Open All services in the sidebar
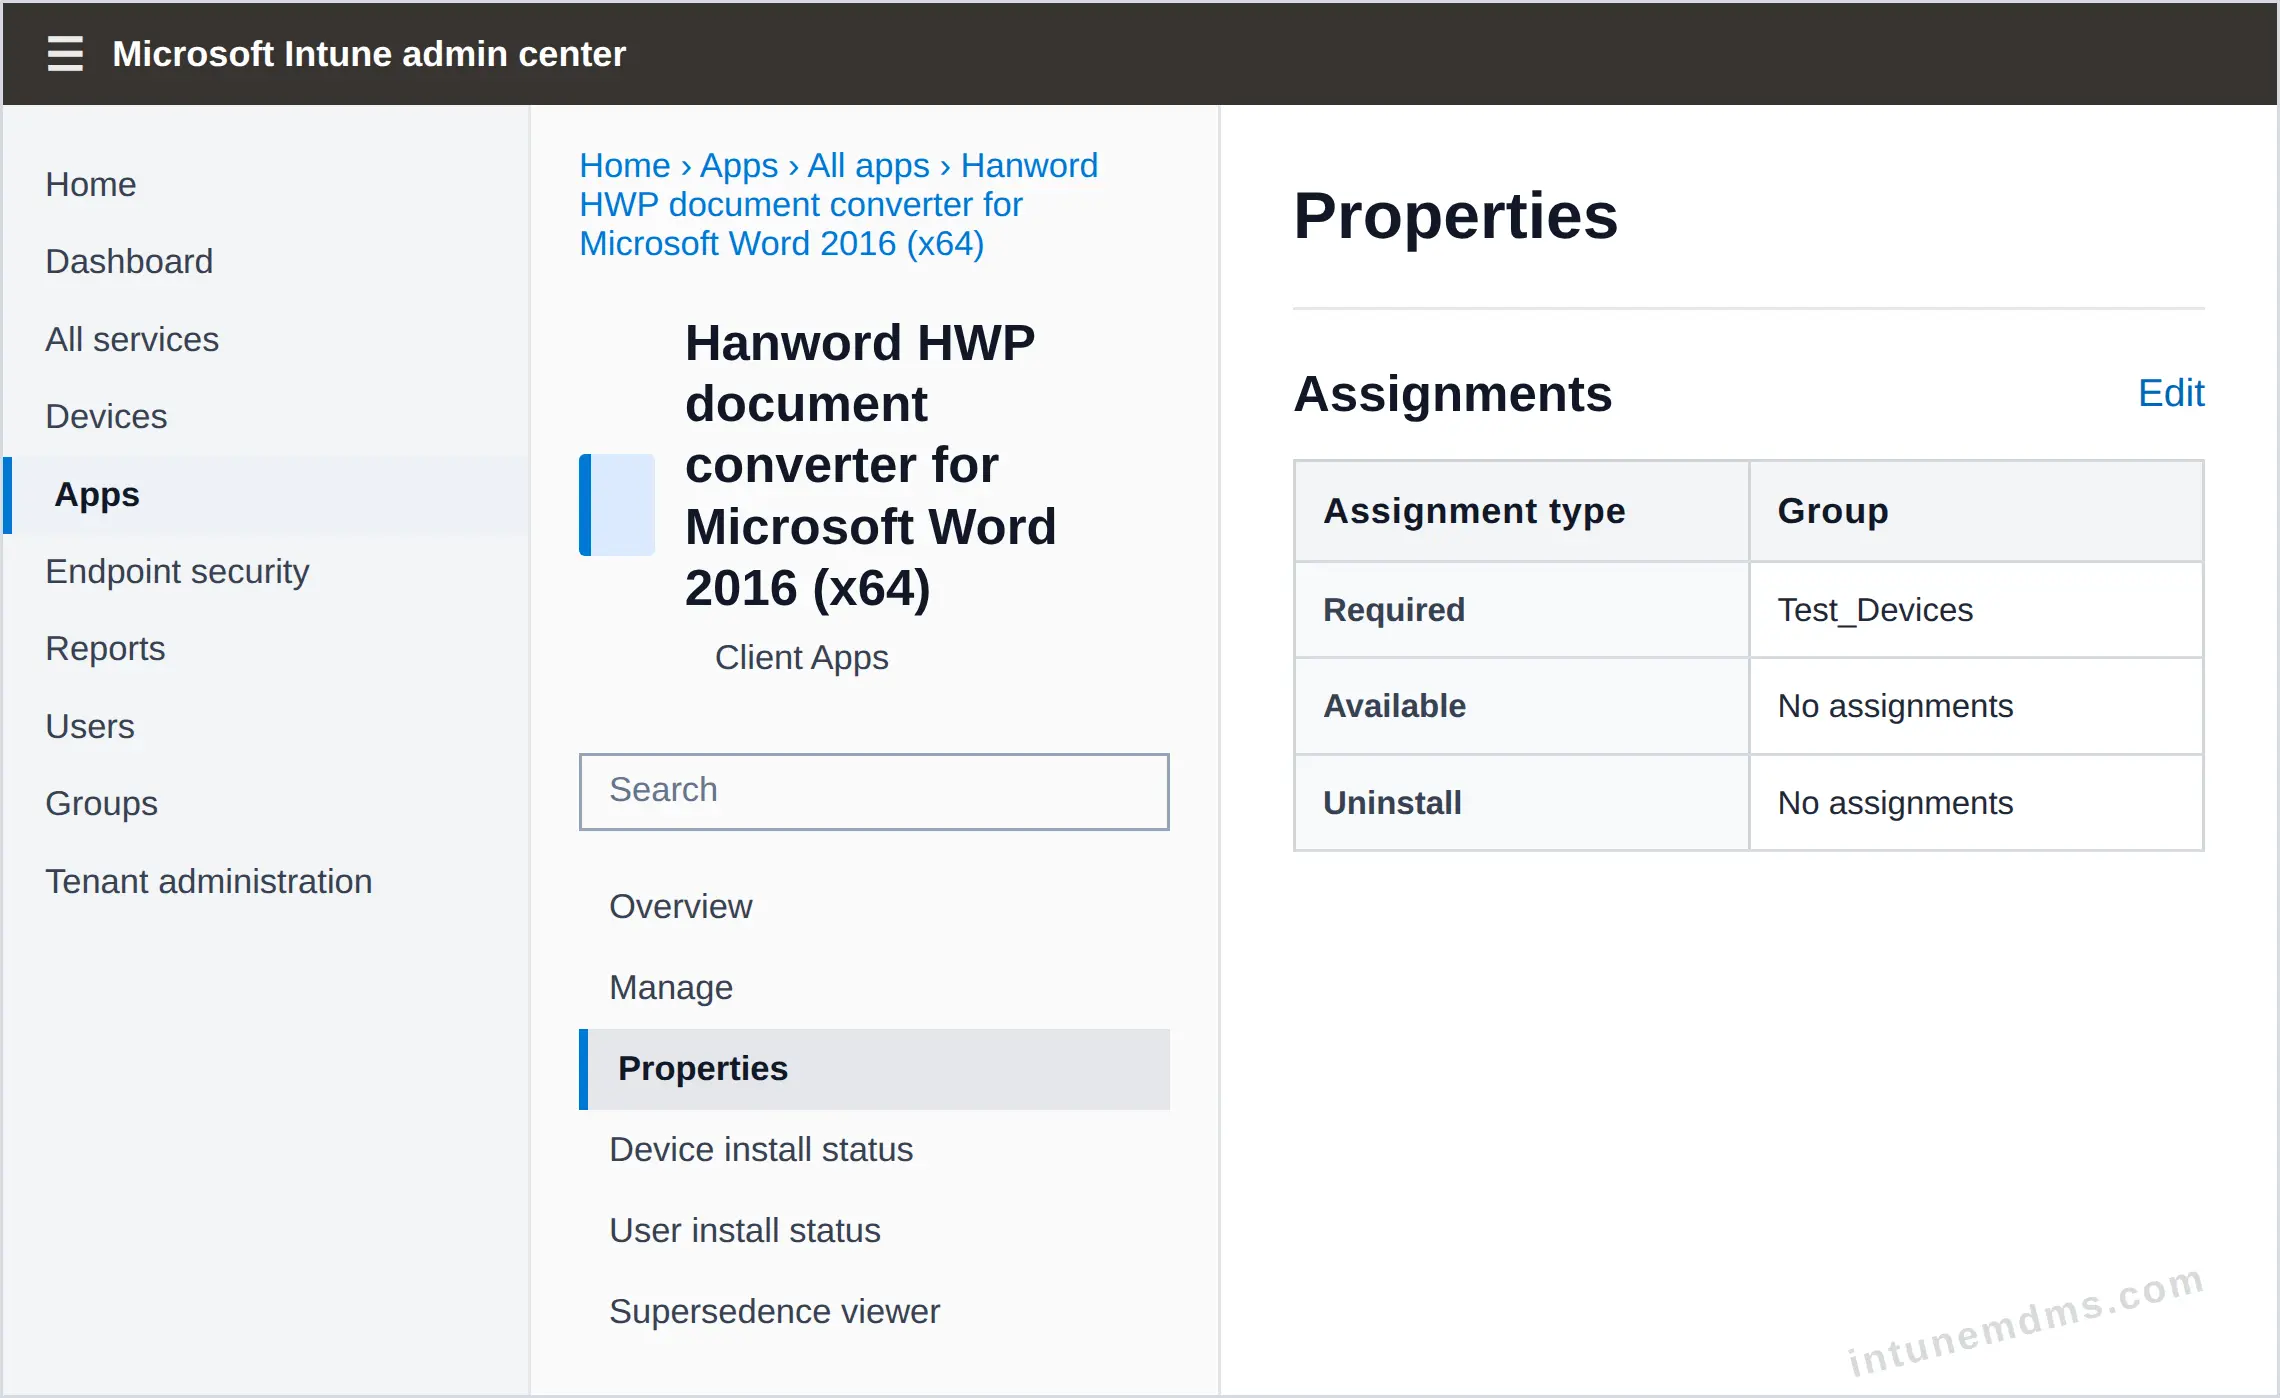 click(132, 339)
